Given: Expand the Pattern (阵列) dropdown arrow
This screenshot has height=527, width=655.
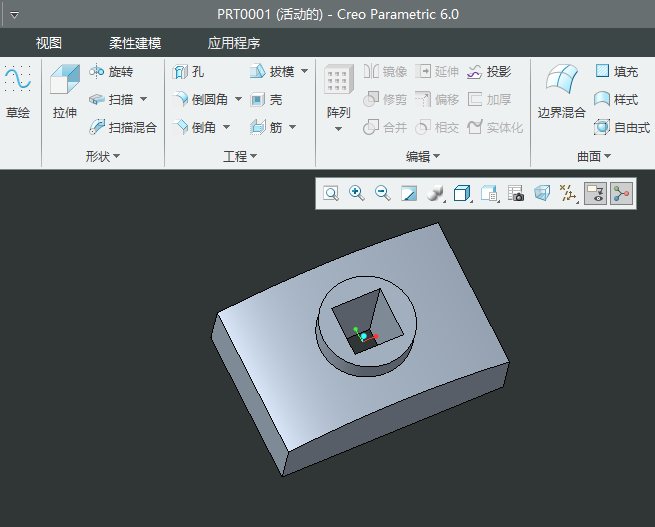Looking at the screenshot, I should tap(339, 129).
